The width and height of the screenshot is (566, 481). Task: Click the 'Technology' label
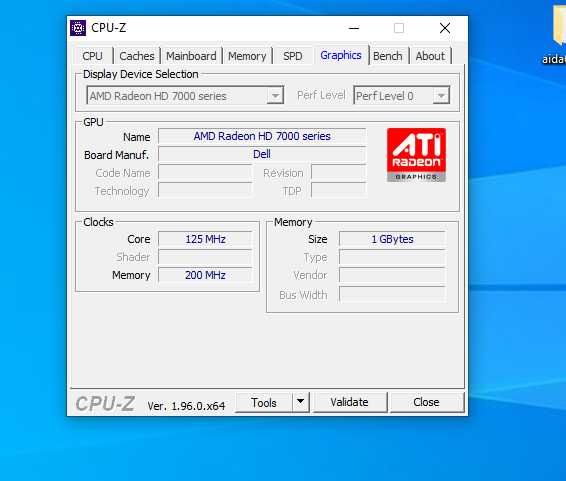(122, 191)
